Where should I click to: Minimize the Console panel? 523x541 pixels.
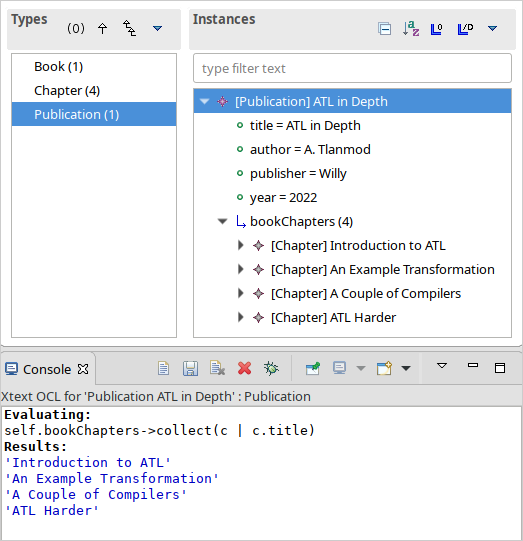pos(473,365)
